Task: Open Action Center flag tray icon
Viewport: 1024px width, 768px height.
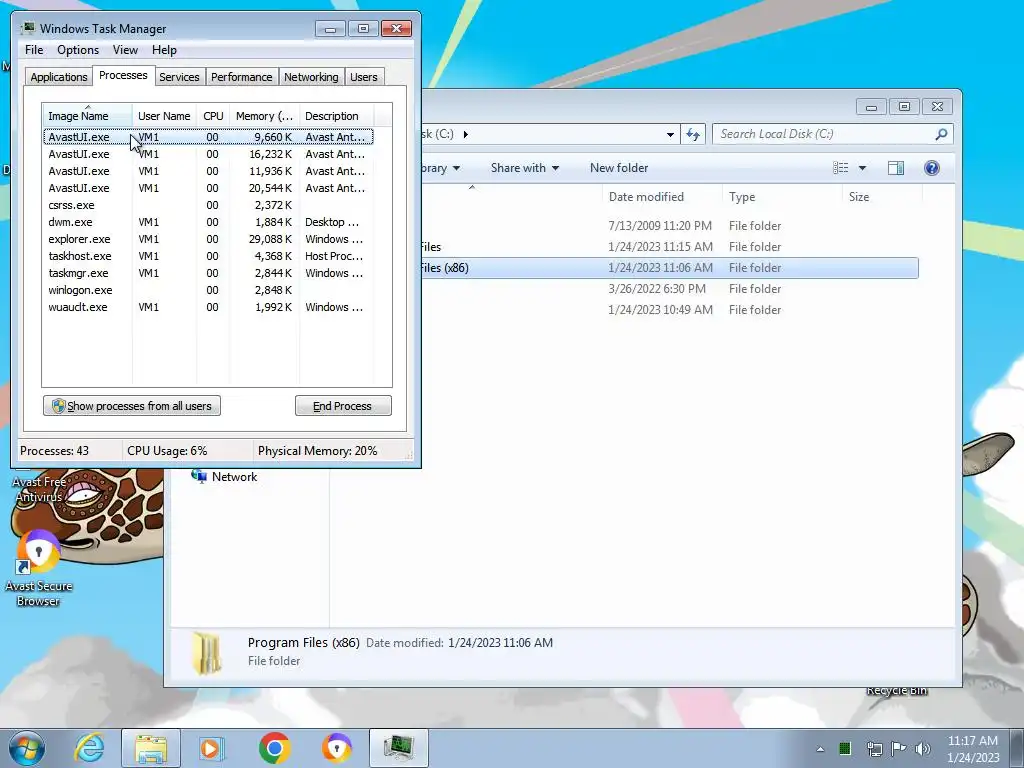Action: pos(899,748)
